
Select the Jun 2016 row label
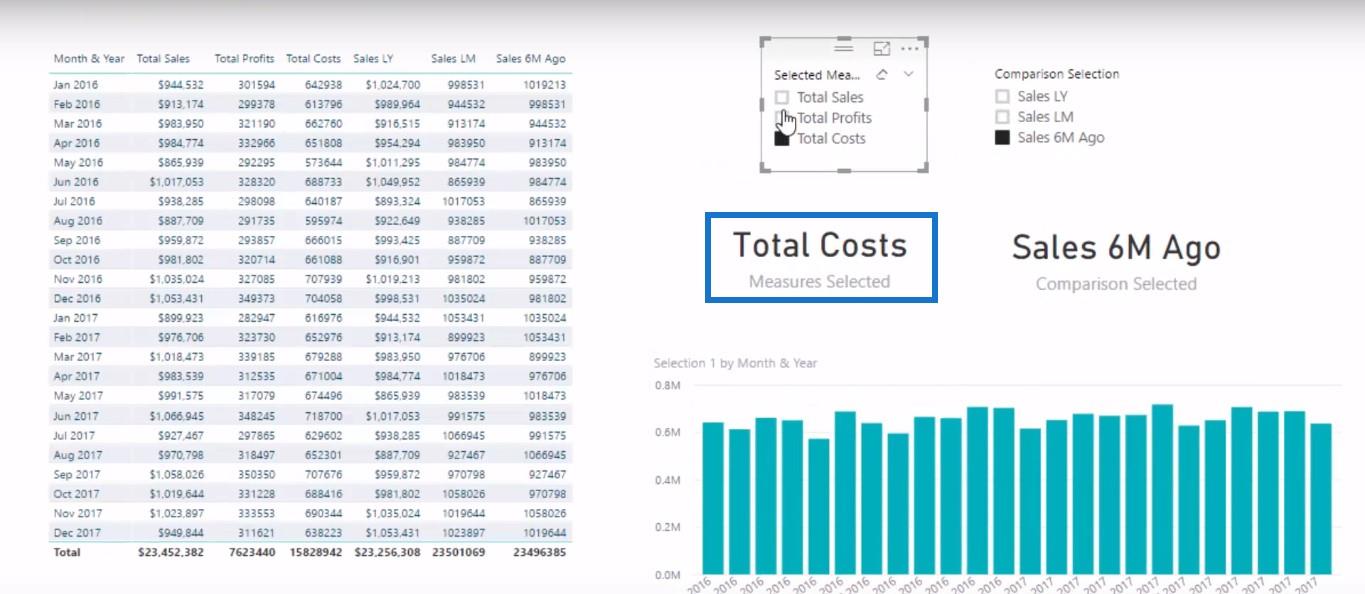(77, 182)
